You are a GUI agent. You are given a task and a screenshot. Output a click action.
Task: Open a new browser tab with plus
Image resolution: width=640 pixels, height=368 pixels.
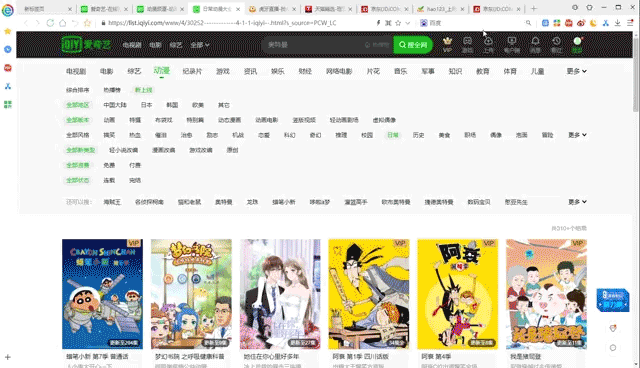click(x=533, y=8)
